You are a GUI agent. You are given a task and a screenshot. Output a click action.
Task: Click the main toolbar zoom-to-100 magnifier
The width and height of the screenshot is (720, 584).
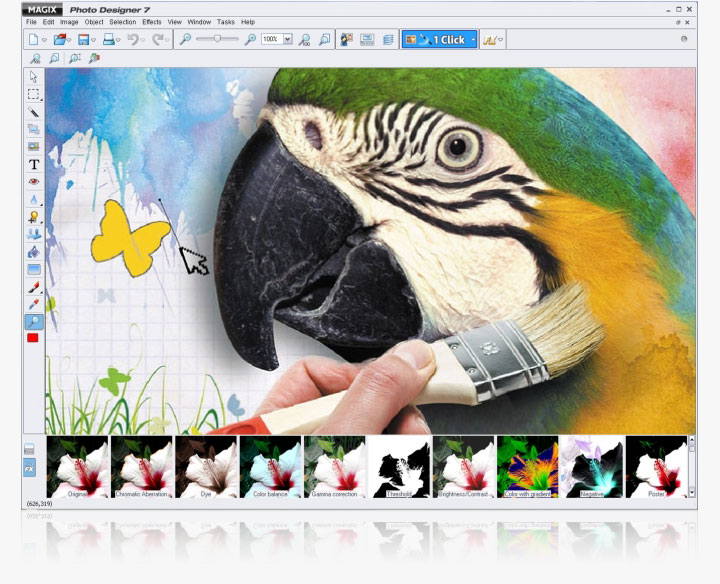(304, 40)
